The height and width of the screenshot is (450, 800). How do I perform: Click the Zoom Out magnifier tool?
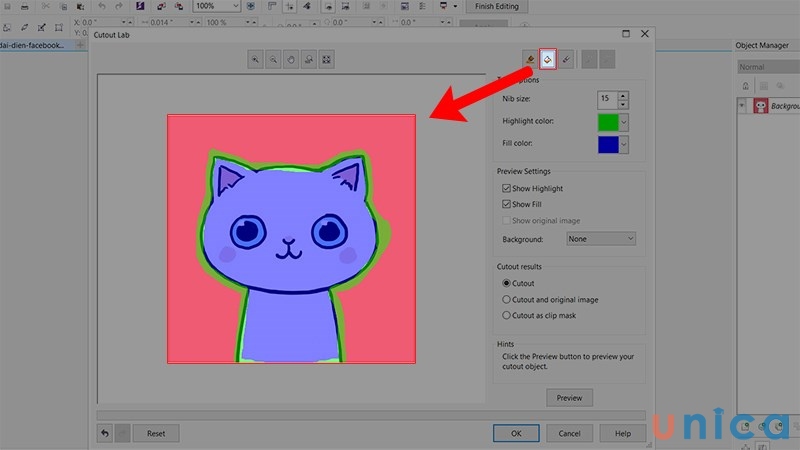click(x=273, y=60)
